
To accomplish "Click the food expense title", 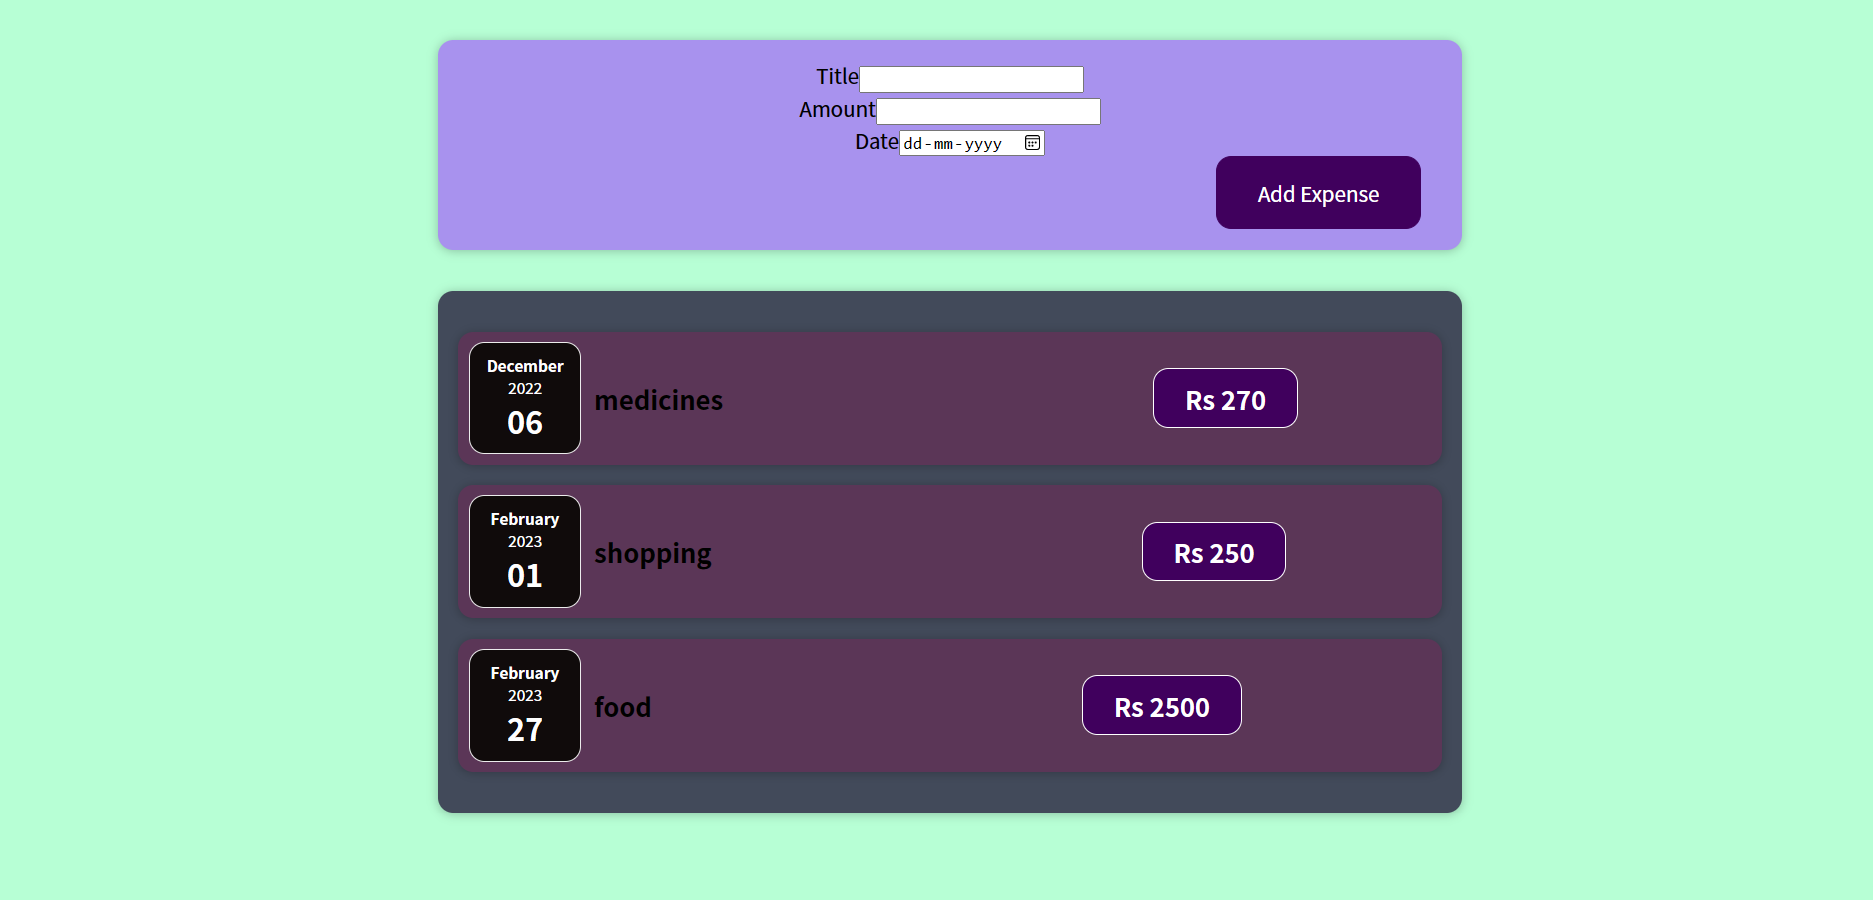I will pyautogui.click(x=622, y=707).
